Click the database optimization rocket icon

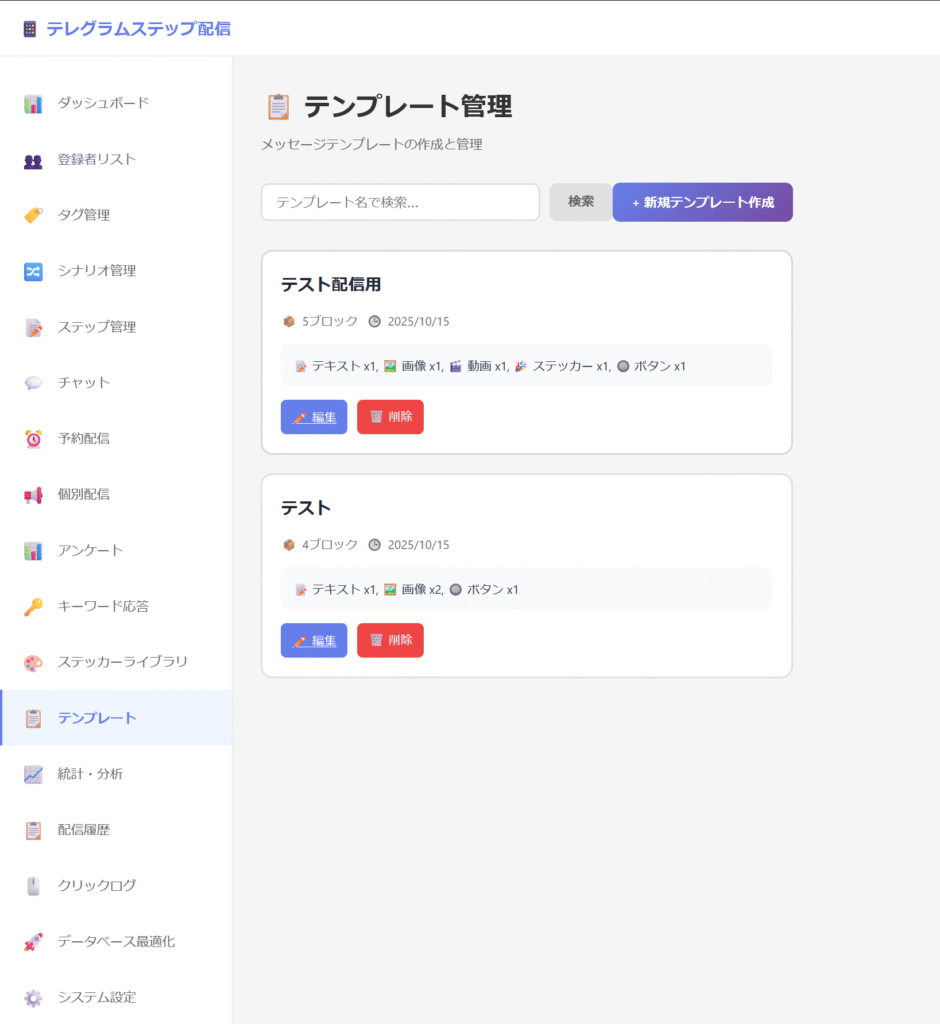33,941
